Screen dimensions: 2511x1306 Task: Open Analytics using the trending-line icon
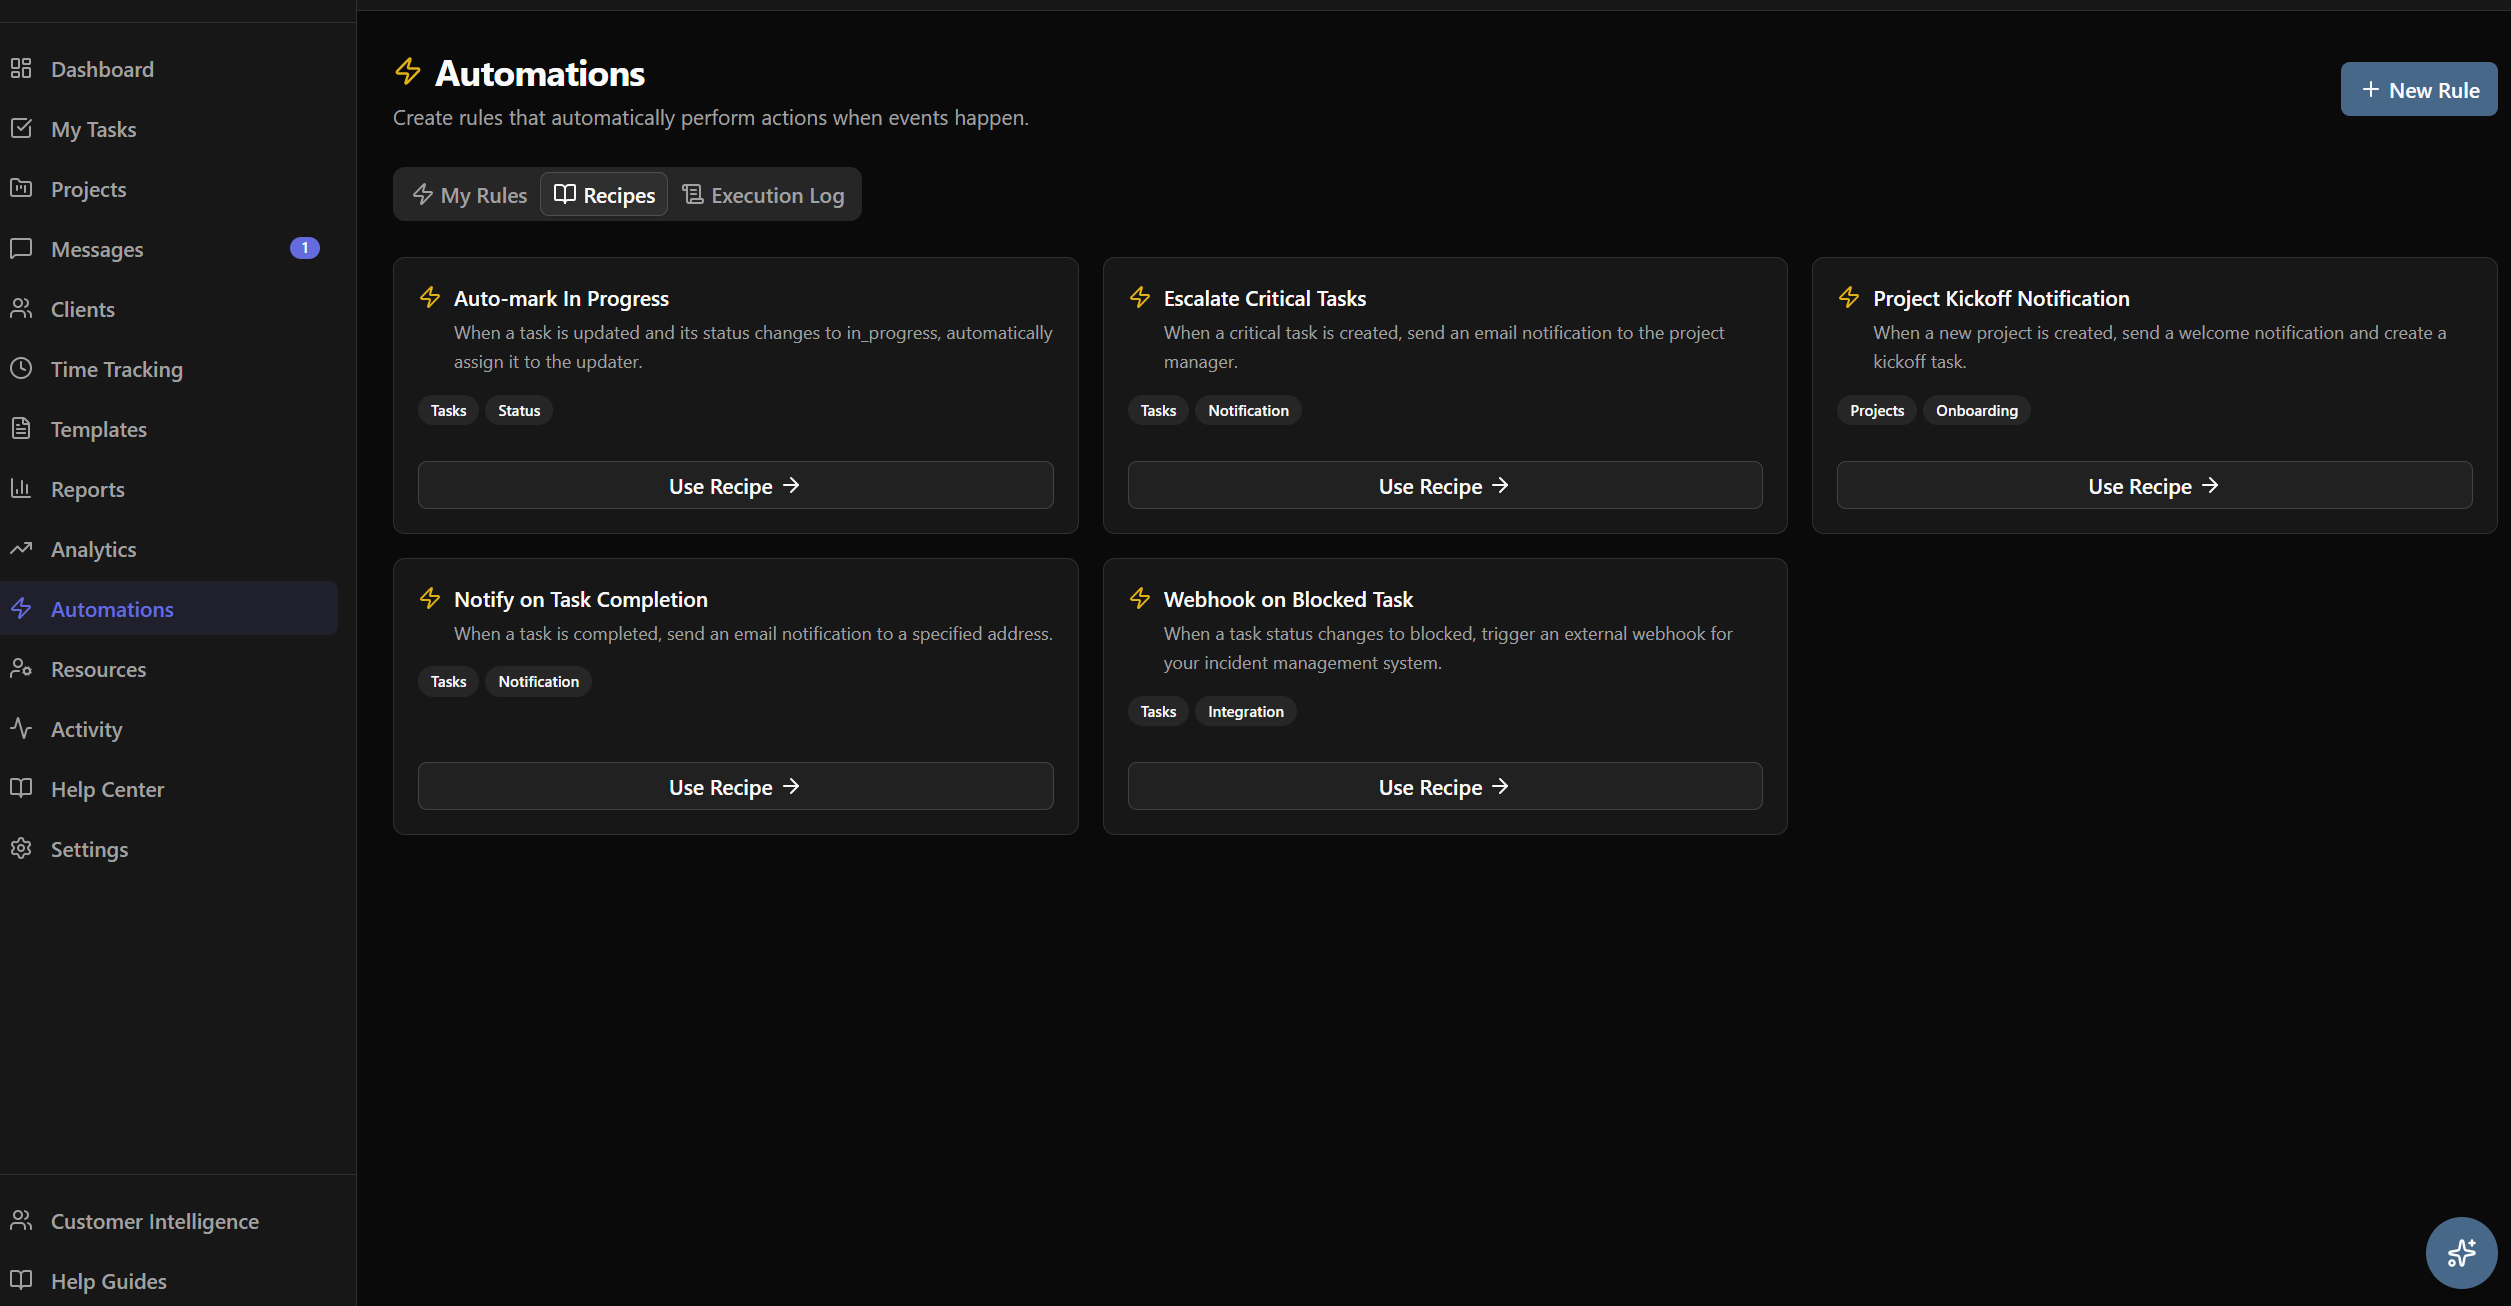tap(22, 548)
